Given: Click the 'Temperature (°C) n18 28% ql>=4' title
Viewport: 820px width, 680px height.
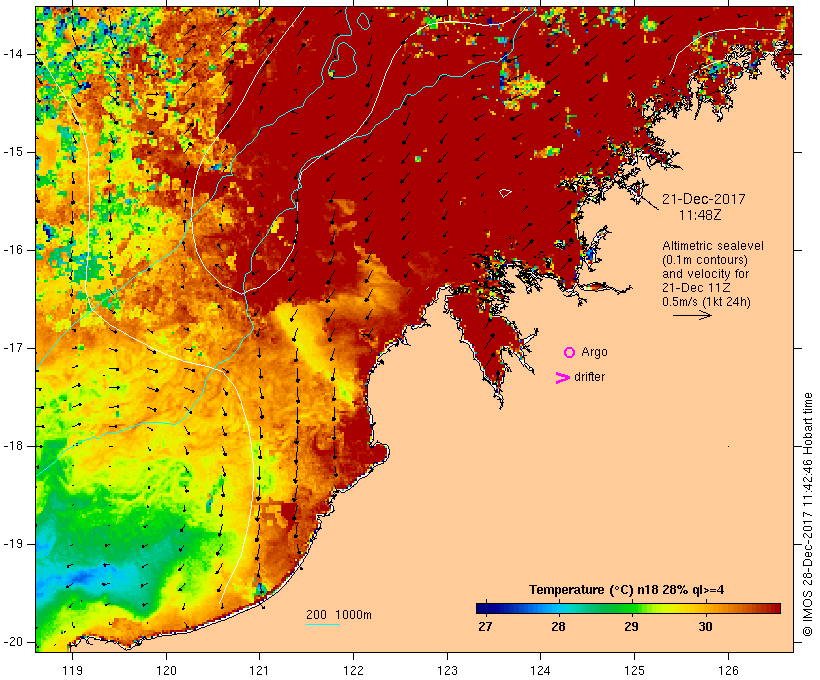Looking at the screenshot, I should [x=627, y=590].
